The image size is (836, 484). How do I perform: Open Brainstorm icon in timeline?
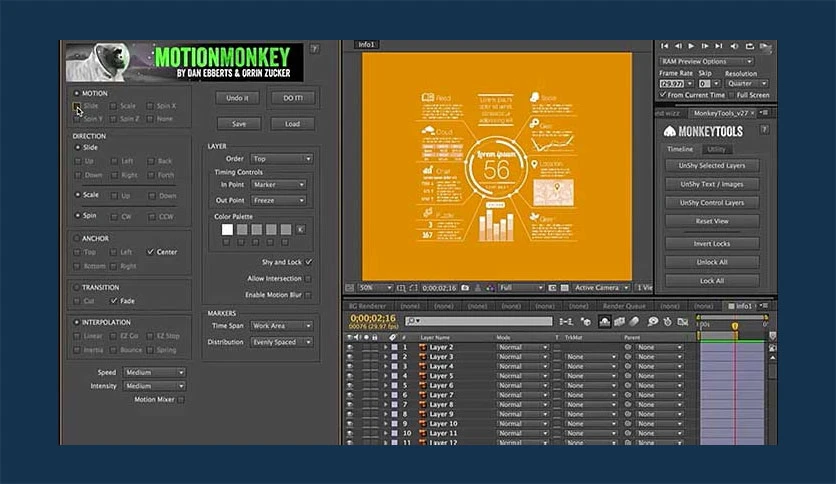[653, 321]
